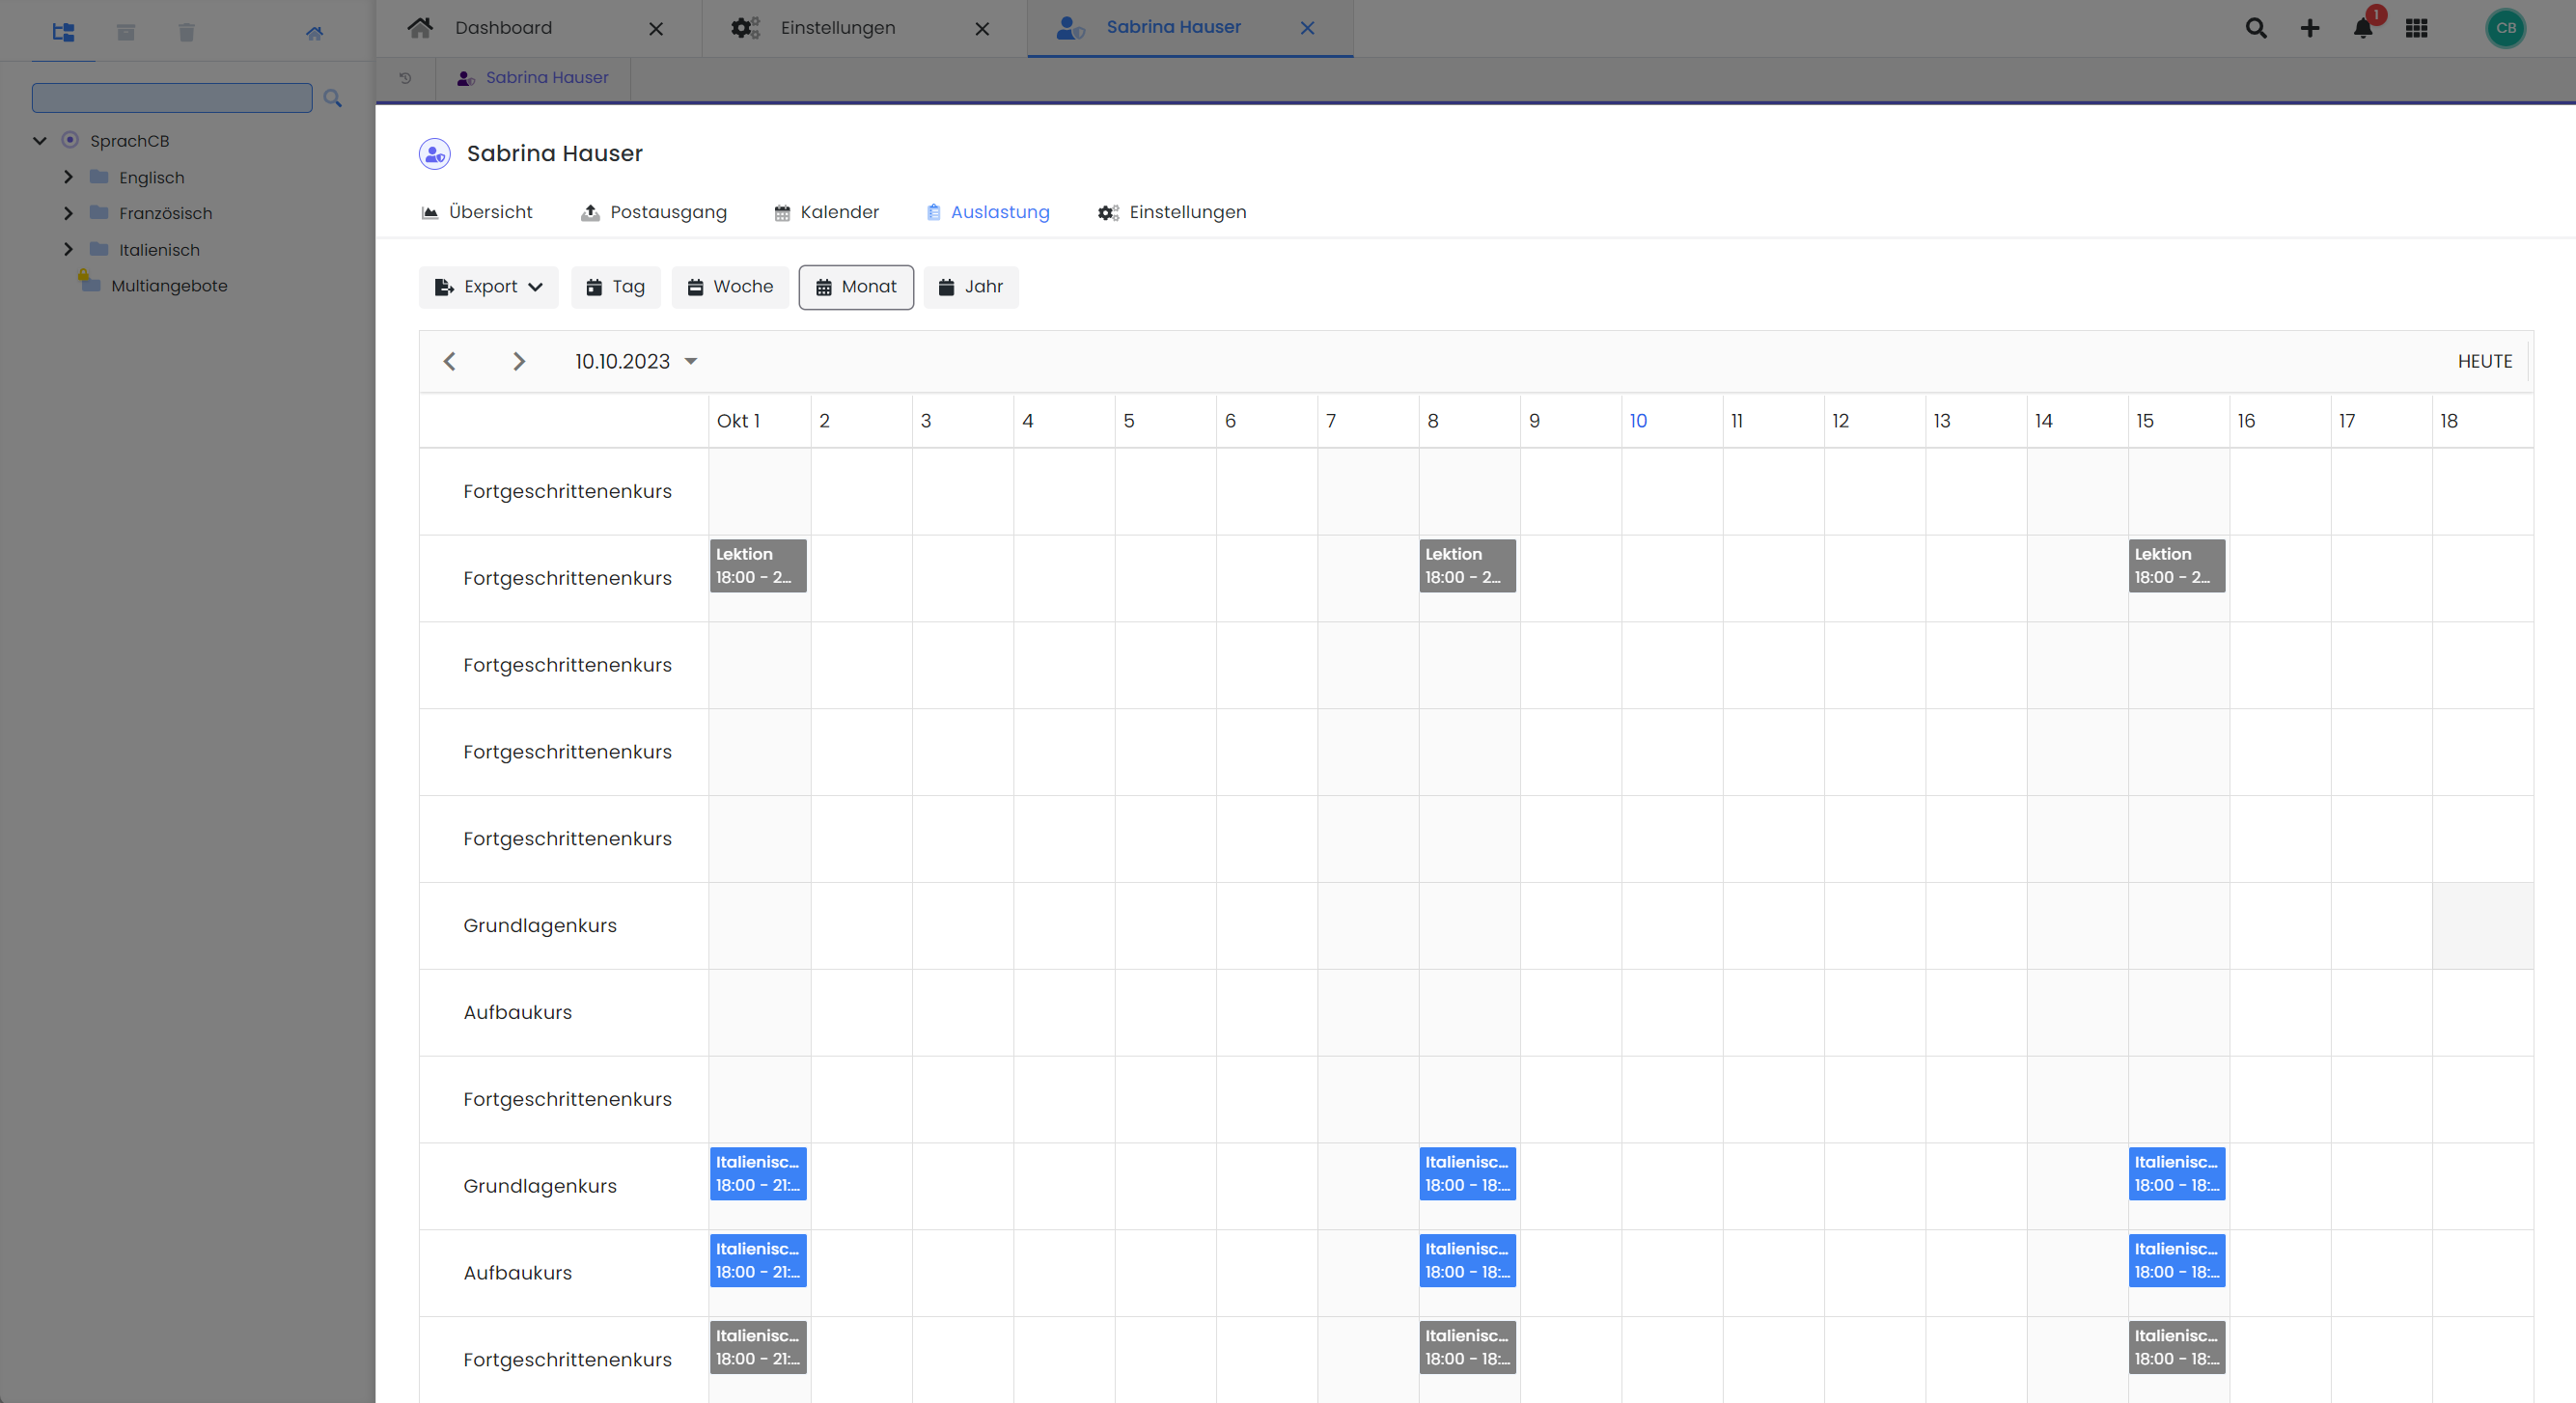Image resolution: width=2576 pixels, height=1403 pixels.
Task: Switch to the Dashboard tab
Action: [503, 28]
